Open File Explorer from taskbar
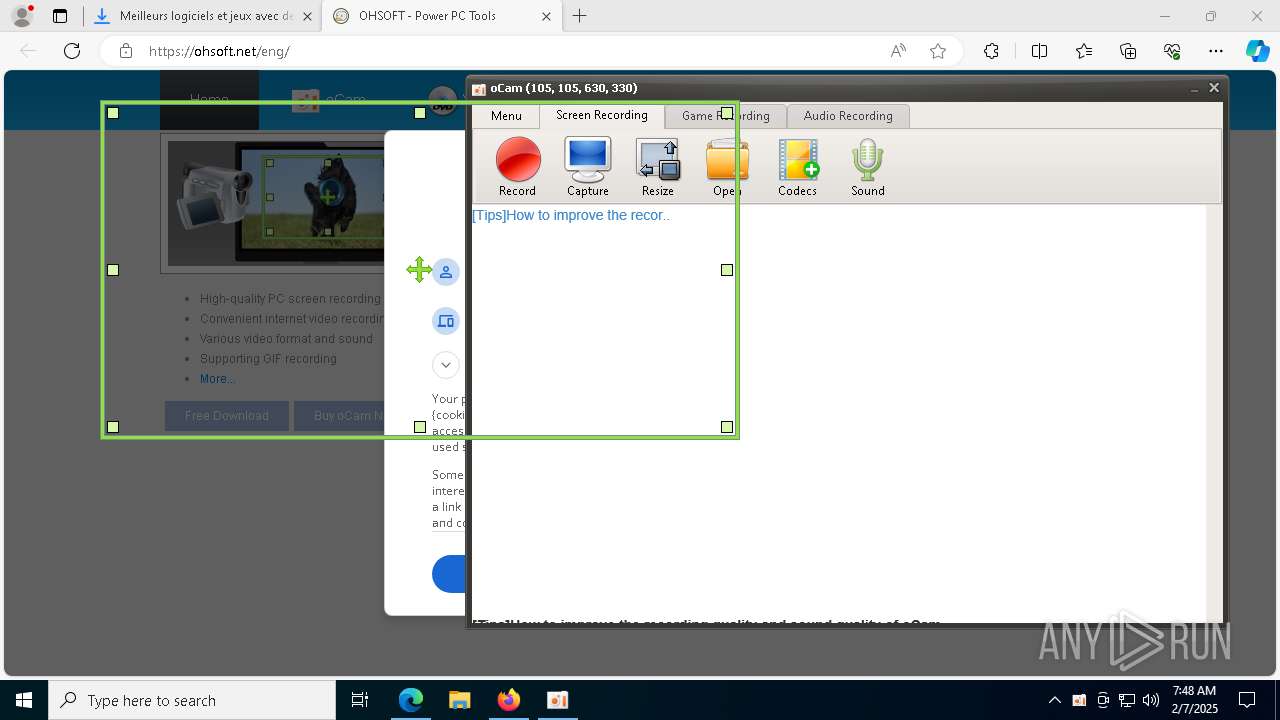This screenshot has width=1280, height=720. click(x=459, y=700)
